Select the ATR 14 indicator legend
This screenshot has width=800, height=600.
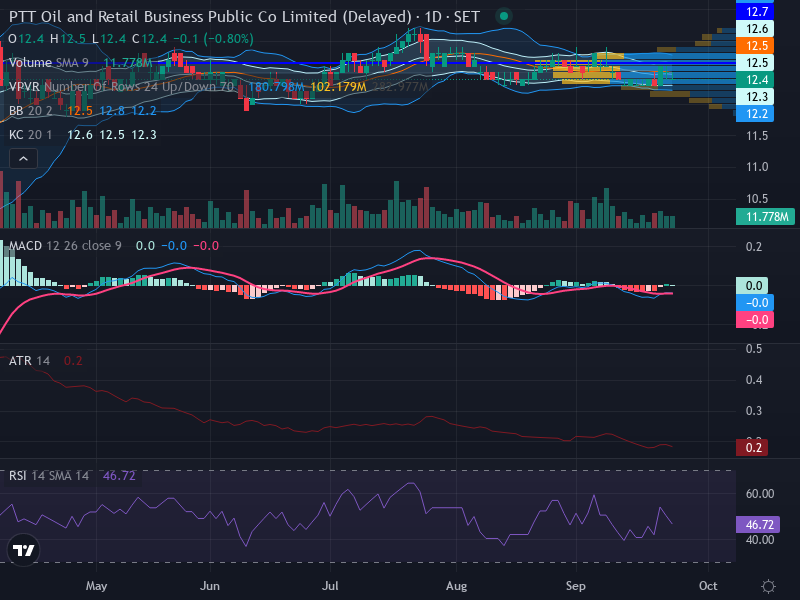coord(30,361)
